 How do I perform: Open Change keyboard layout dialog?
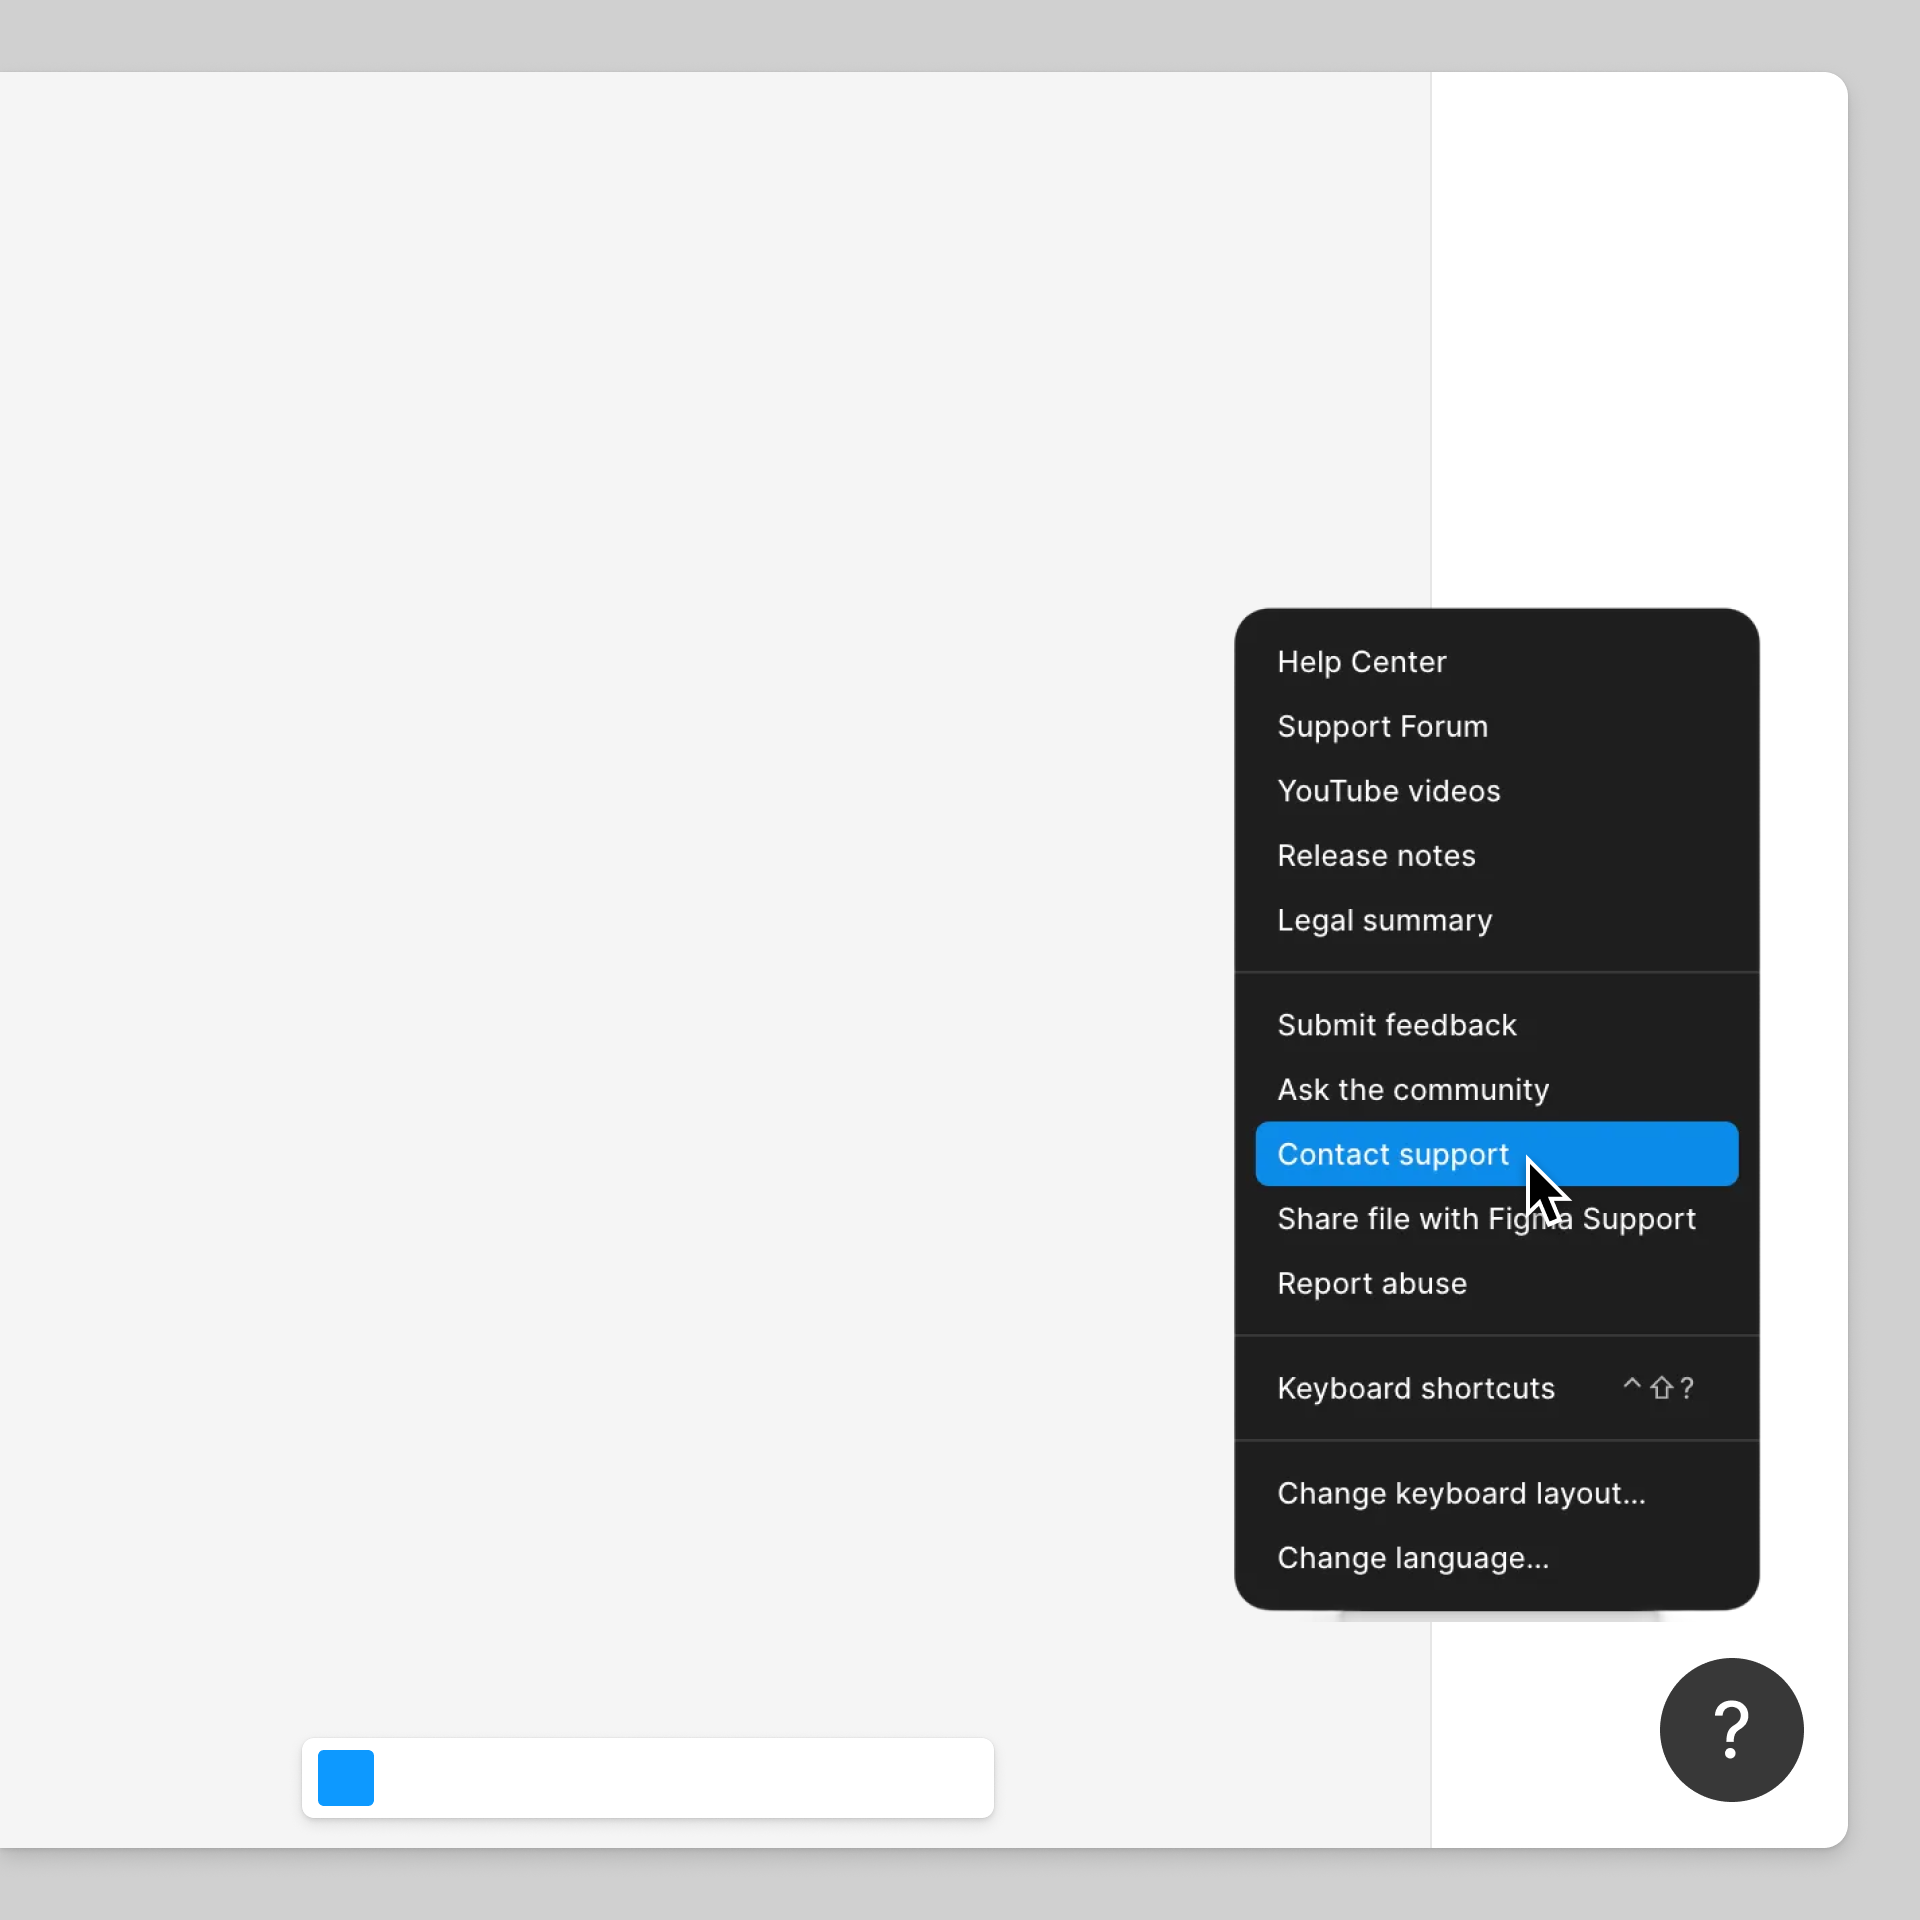point(1462,1493)
